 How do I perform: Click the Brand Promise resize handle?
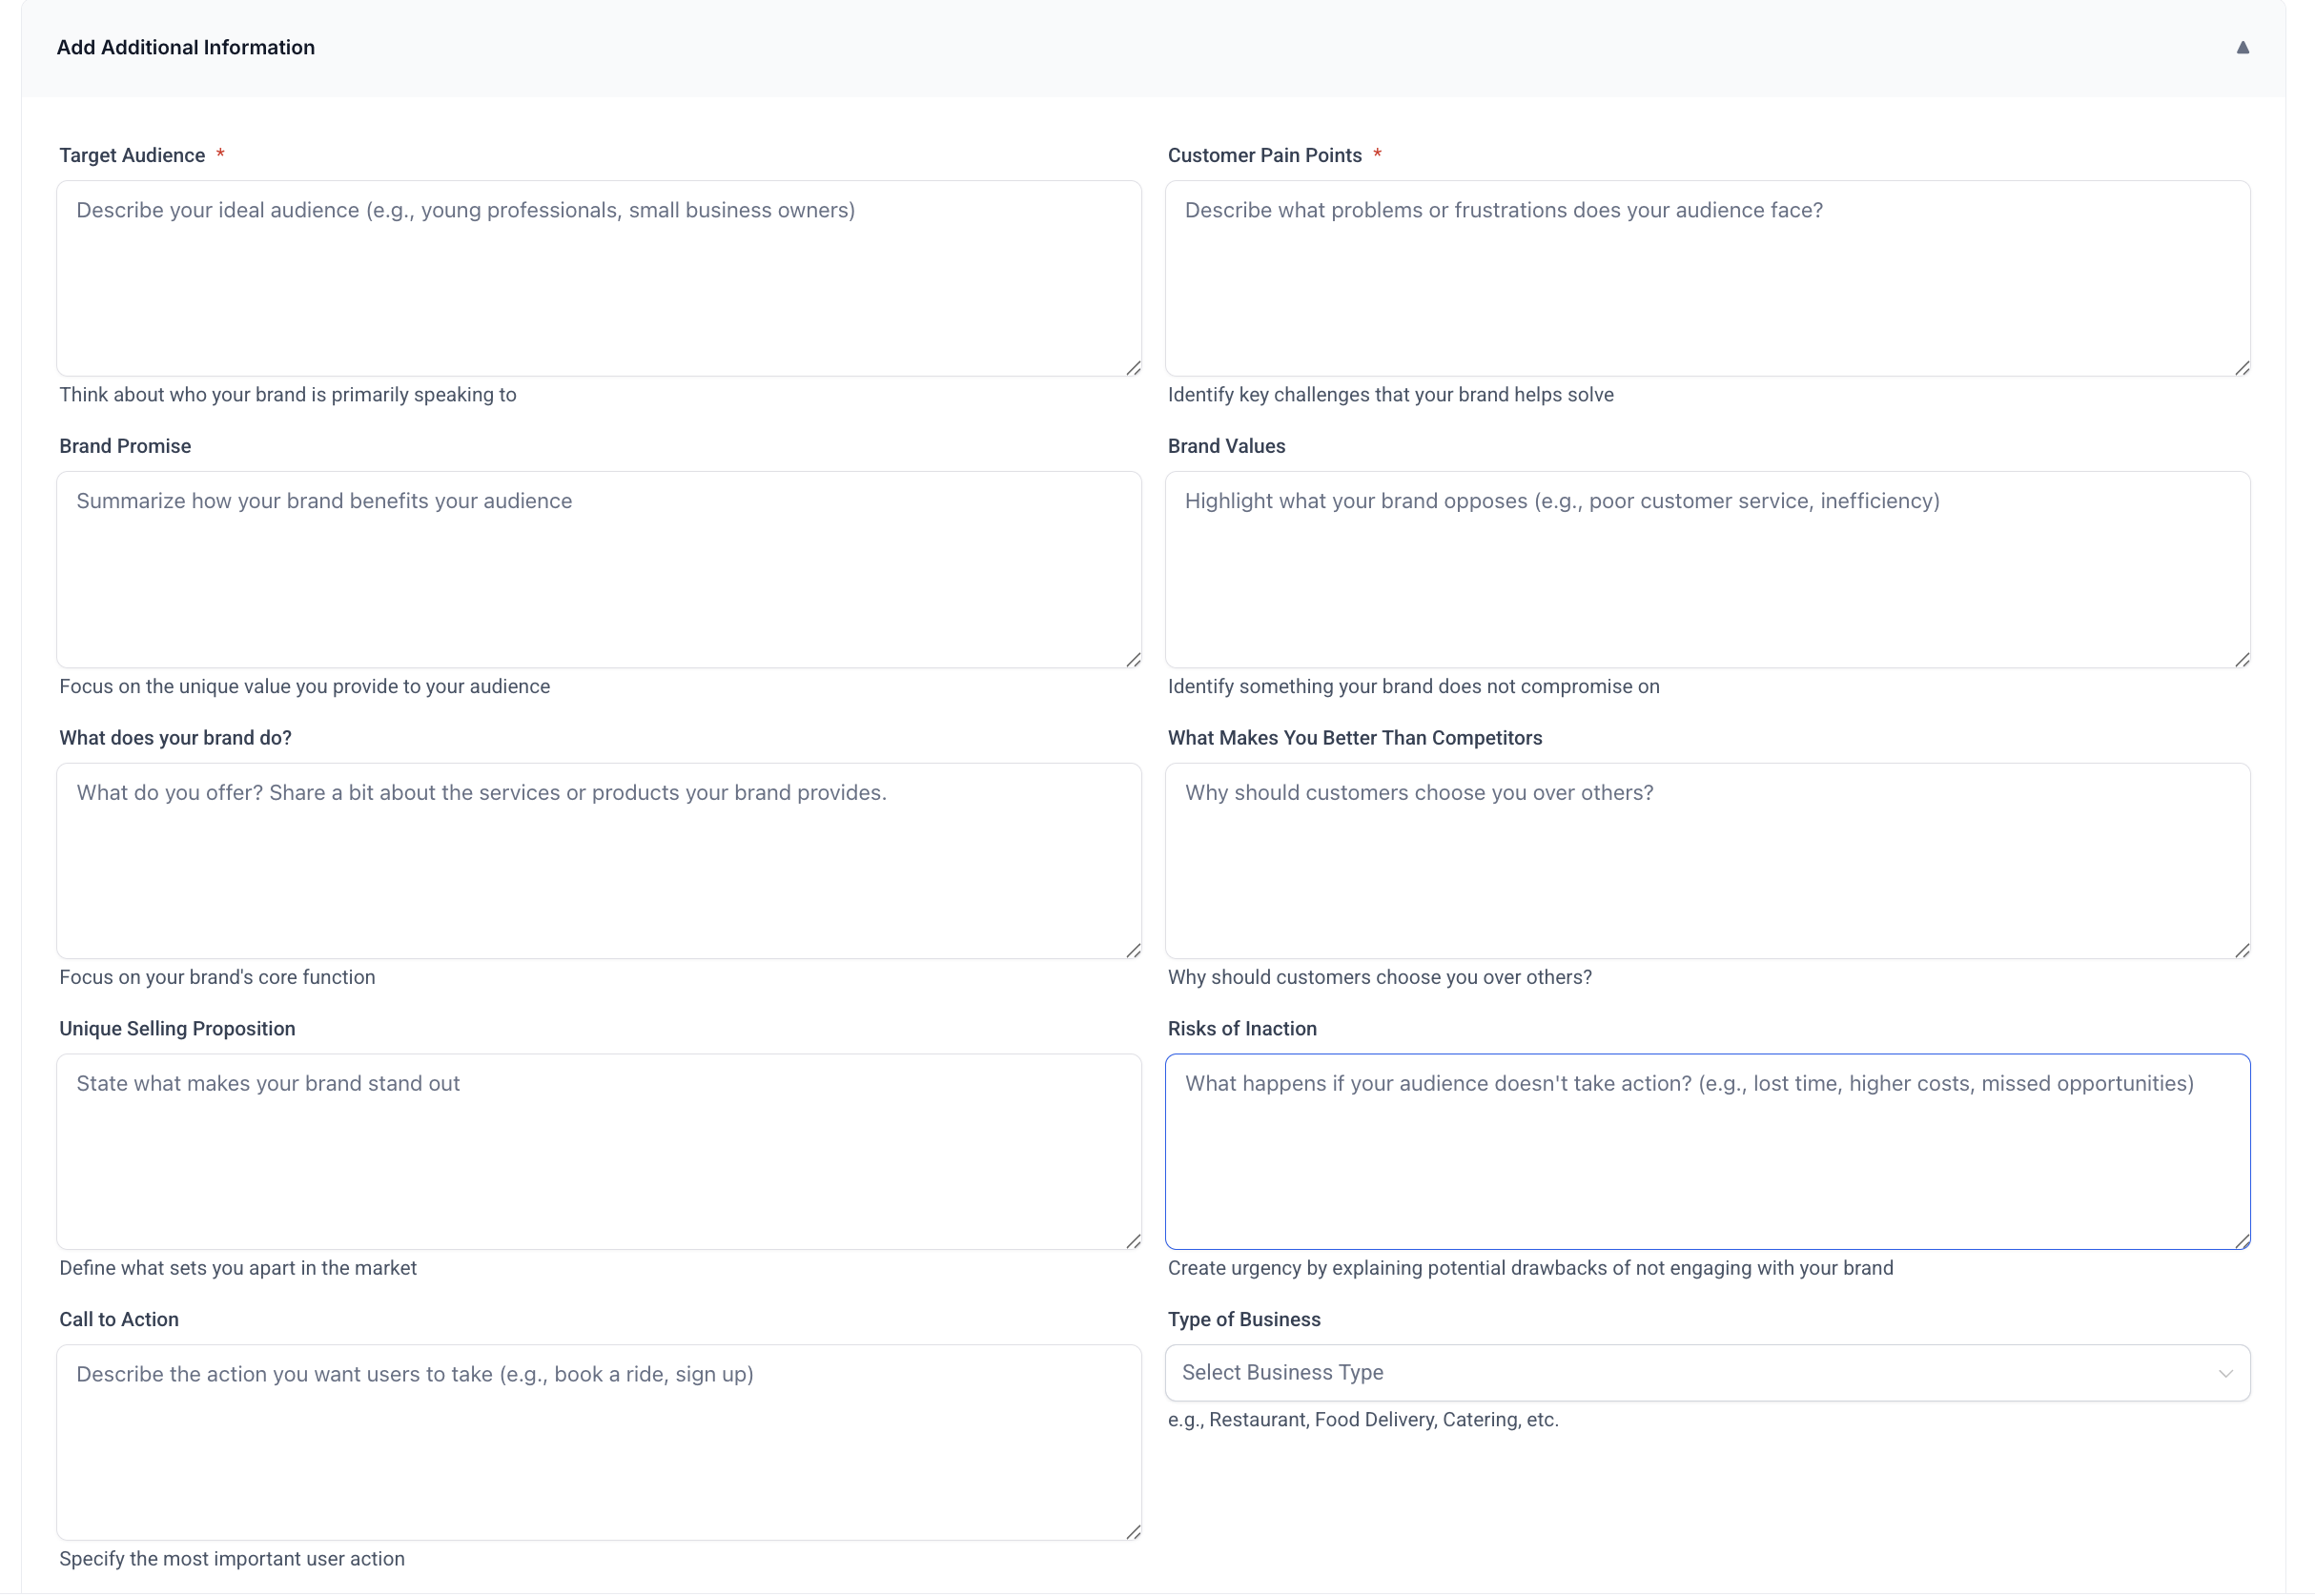[x=1133, y=660]
